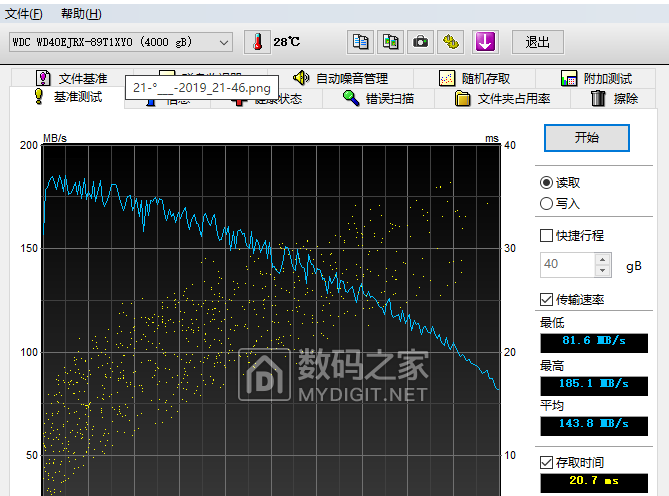Open the options wrench icon

coord(451,42)
